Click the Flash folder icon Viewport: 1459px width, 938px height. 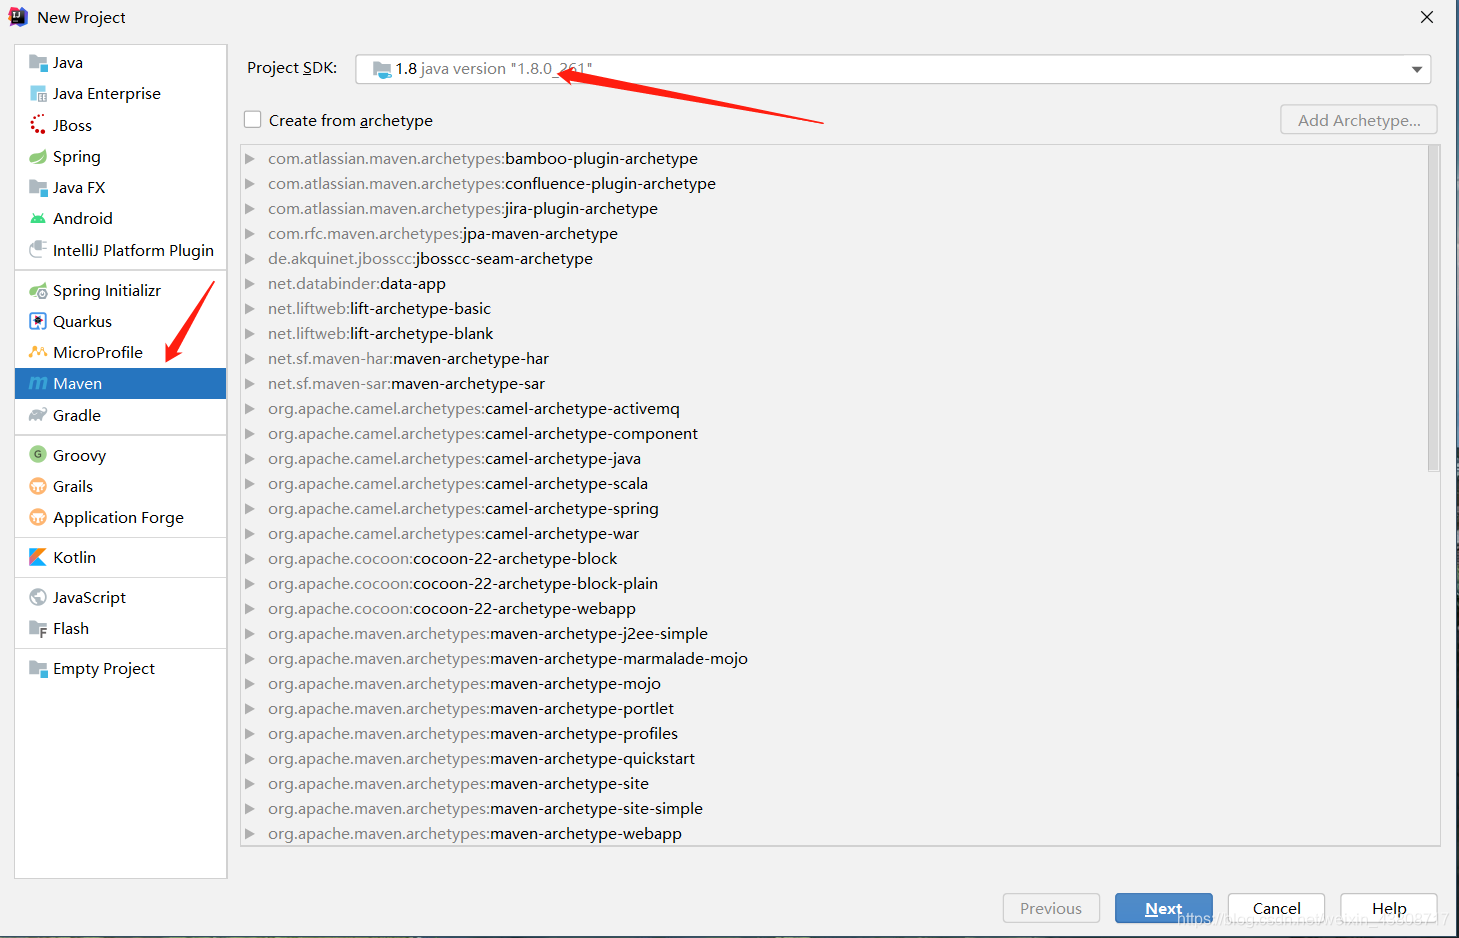pos(38,629)
